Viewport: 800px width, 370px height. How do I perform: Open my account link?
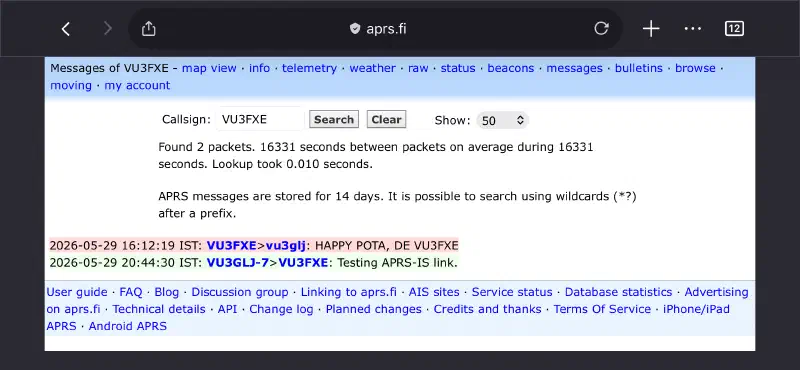point(137,85)
